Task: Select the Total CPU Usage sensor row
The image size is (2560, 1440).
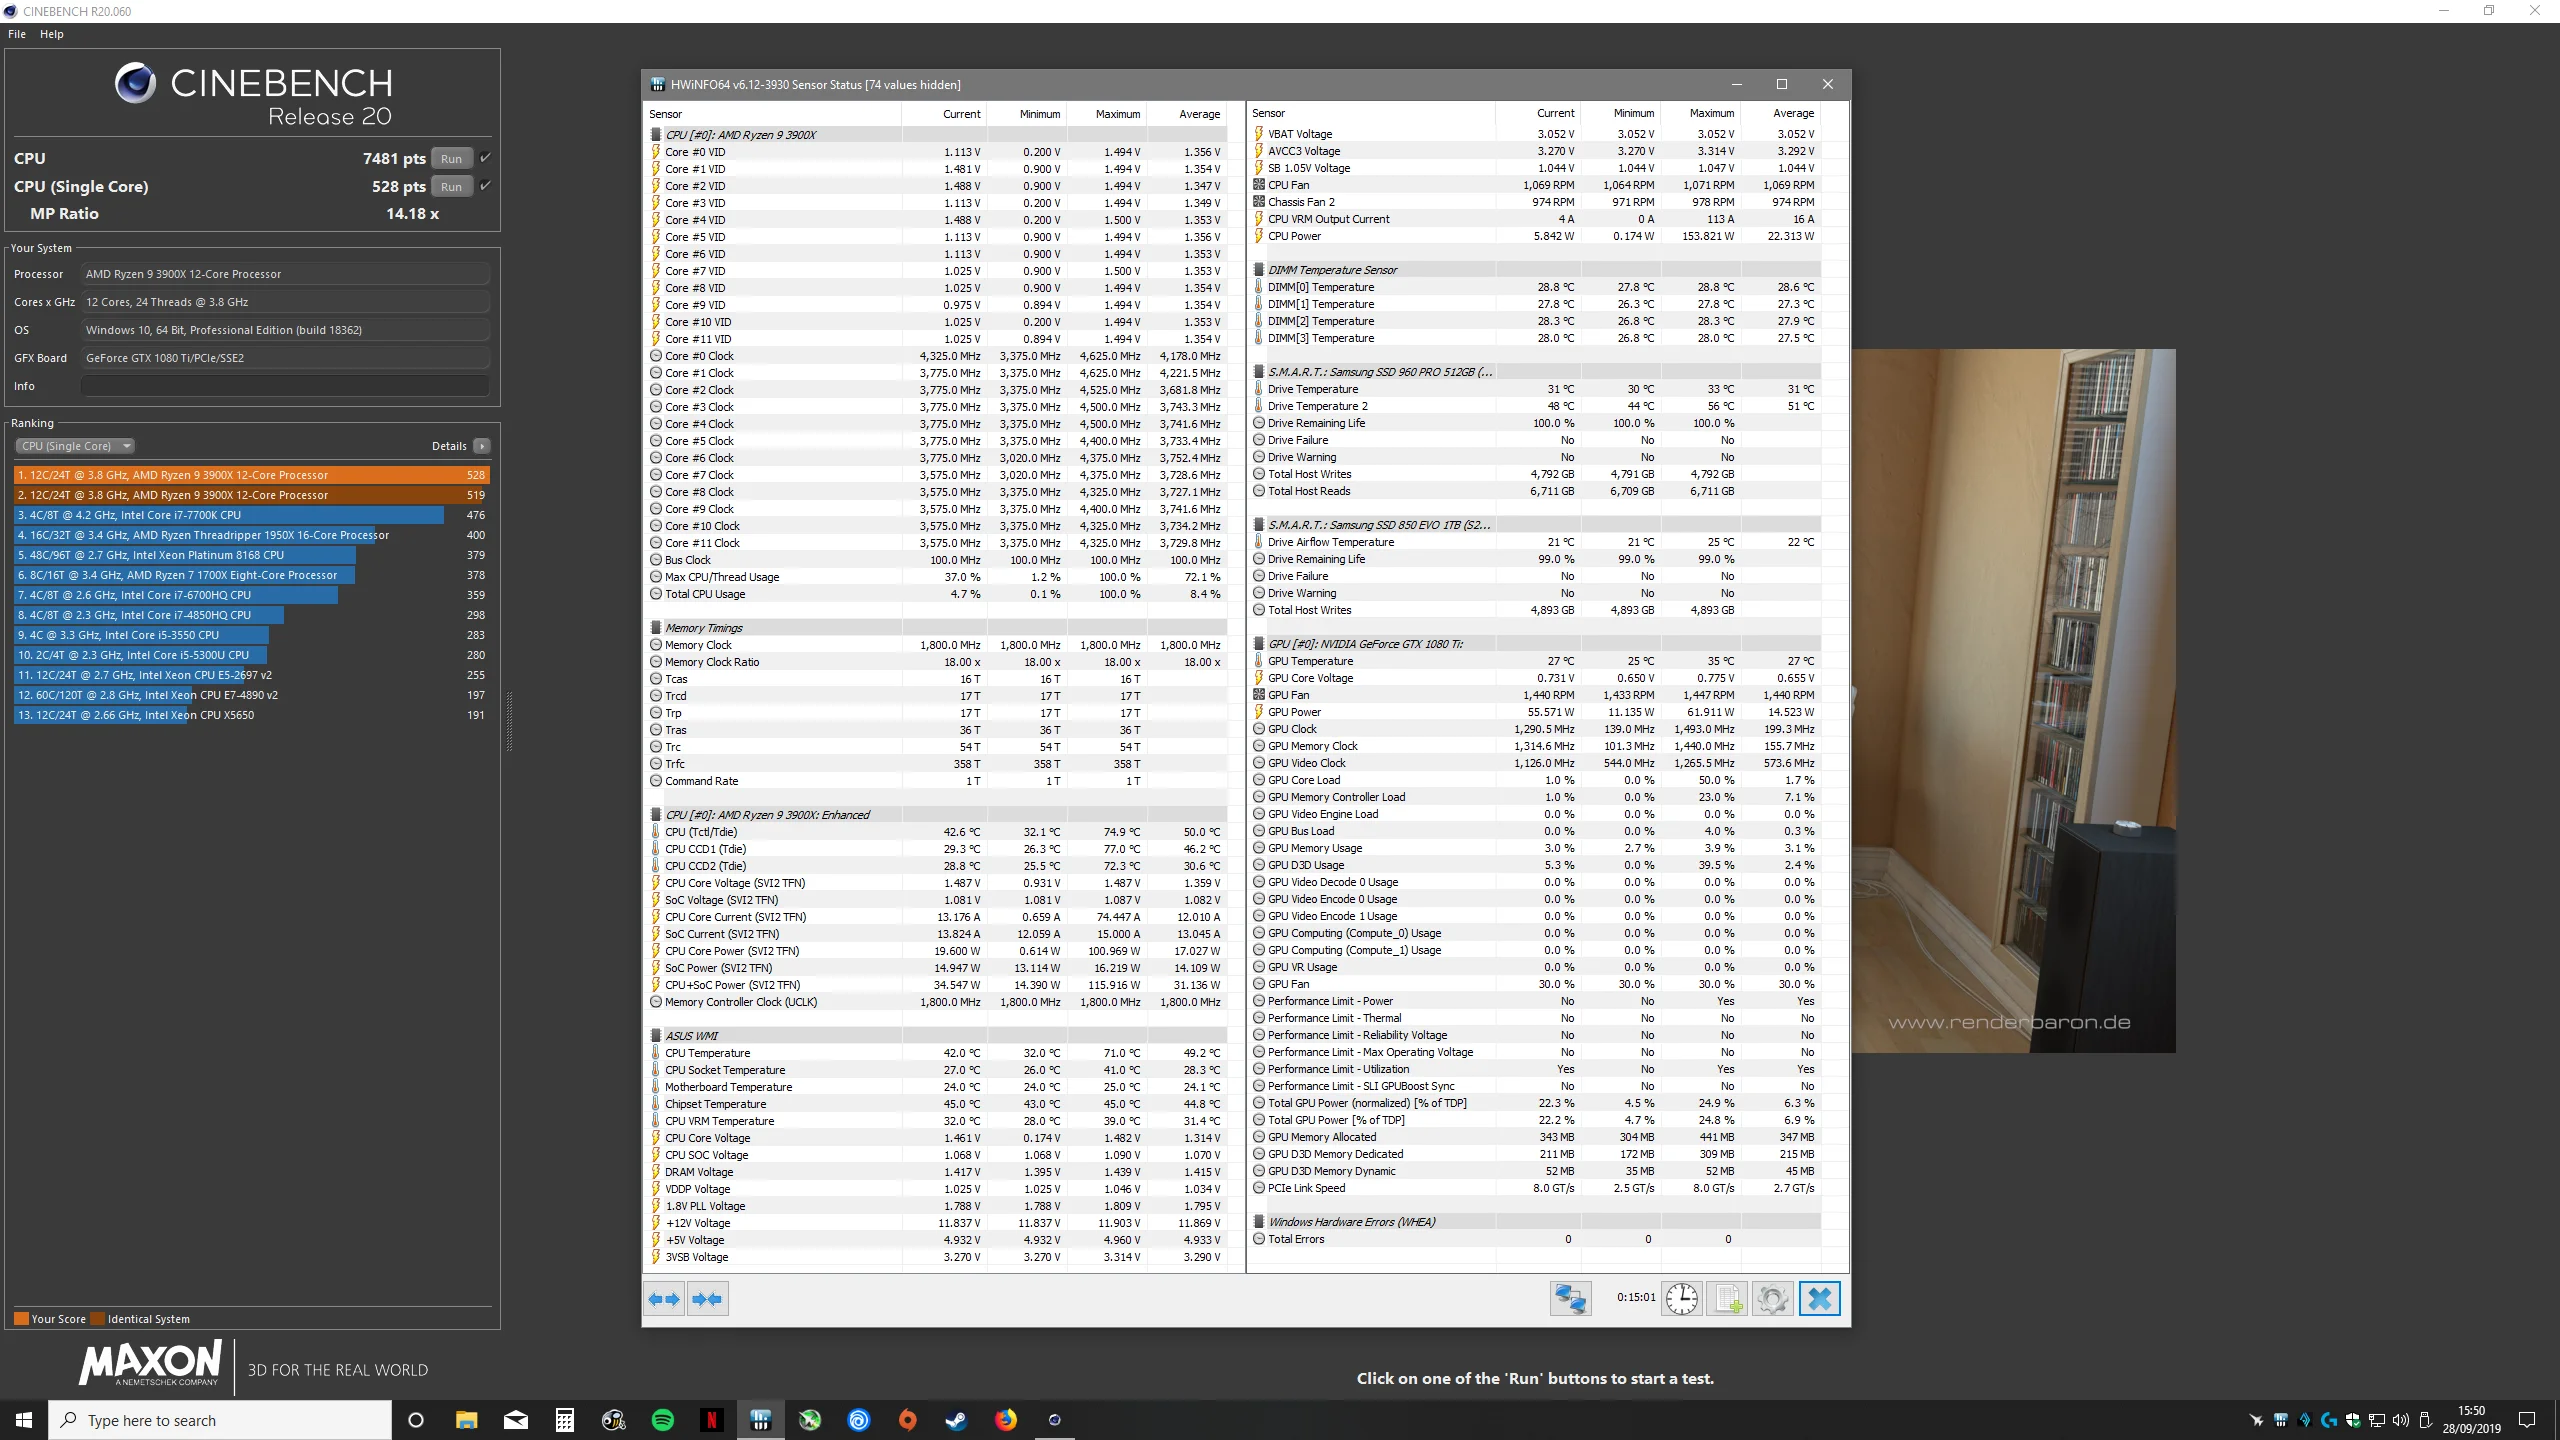Action: (x=937, y=594)
